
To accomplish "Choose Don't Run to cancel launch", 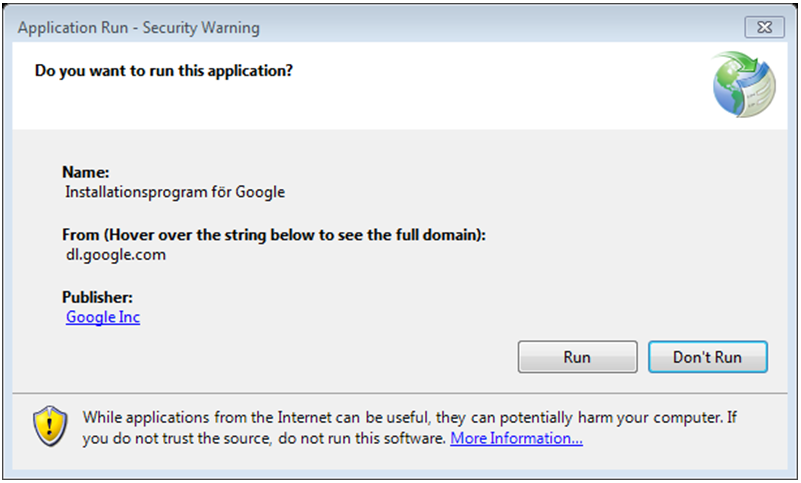I will point(708,357).
